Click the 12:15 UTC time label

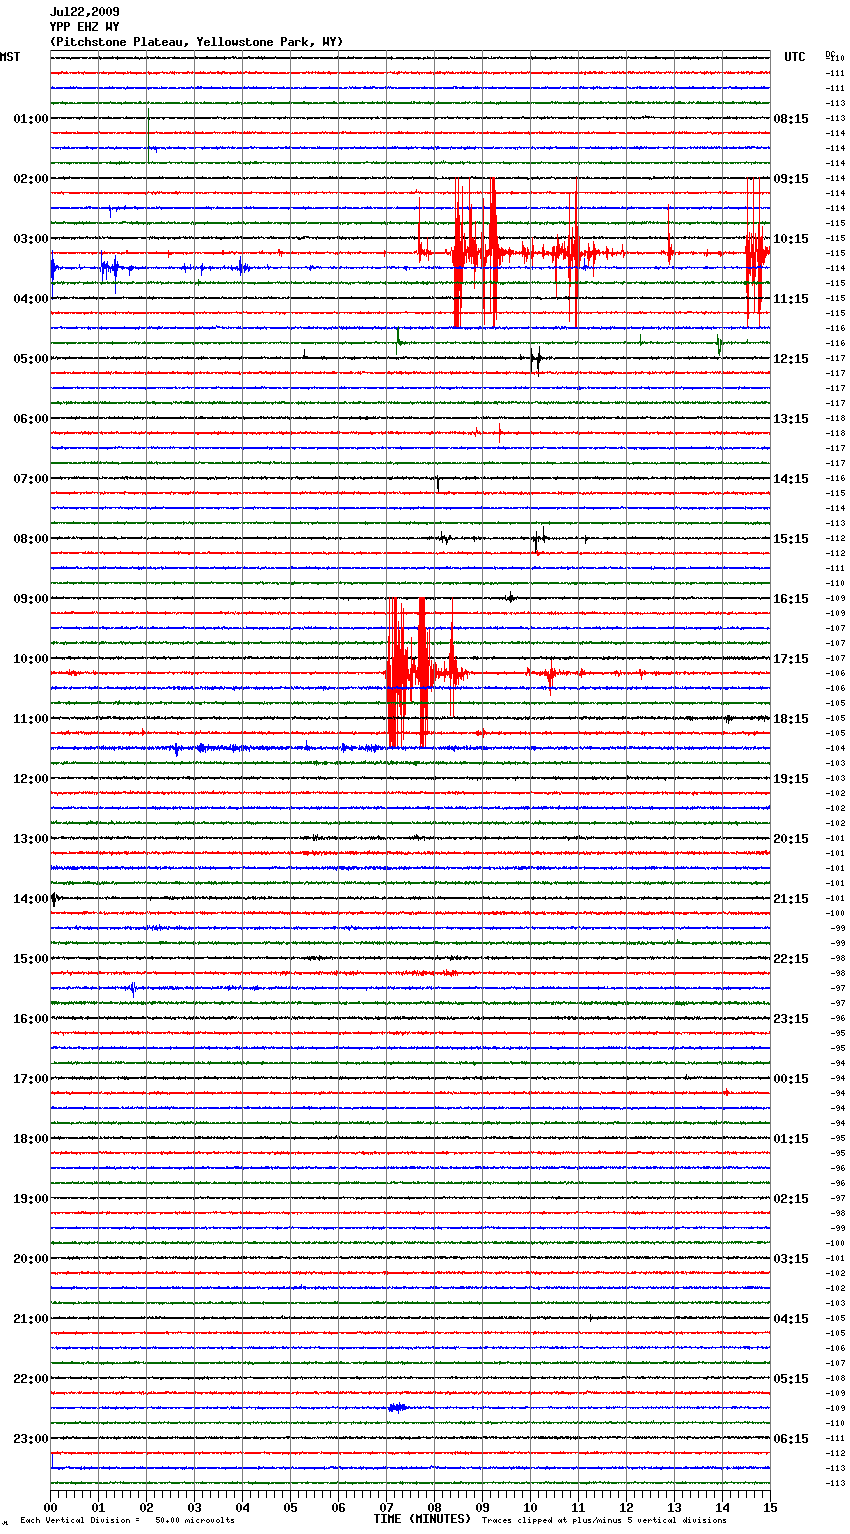[791, 359]
